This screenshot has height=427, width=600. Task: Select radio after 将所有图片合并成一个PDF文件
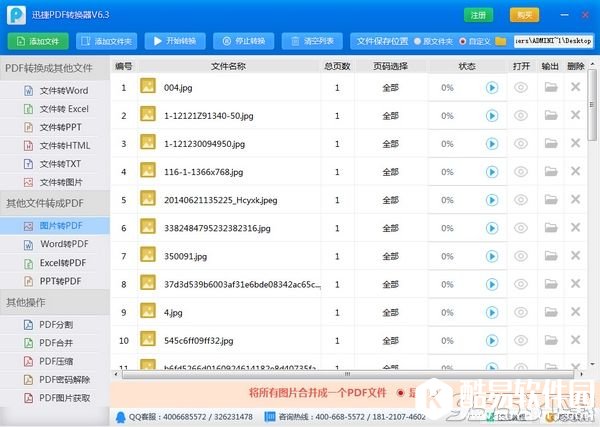tap(401, 393)
